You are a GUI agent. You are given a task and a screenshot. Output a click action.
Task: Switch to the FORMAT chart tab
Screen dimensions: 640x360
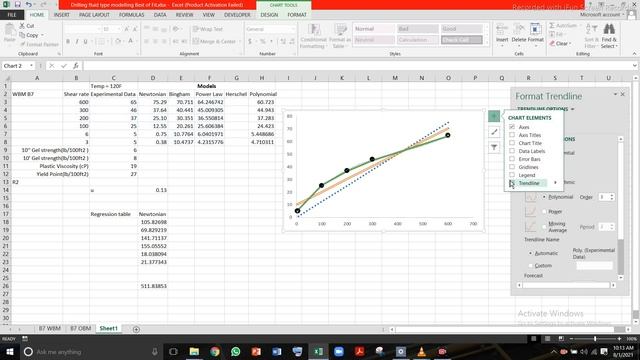click(297, 15)
